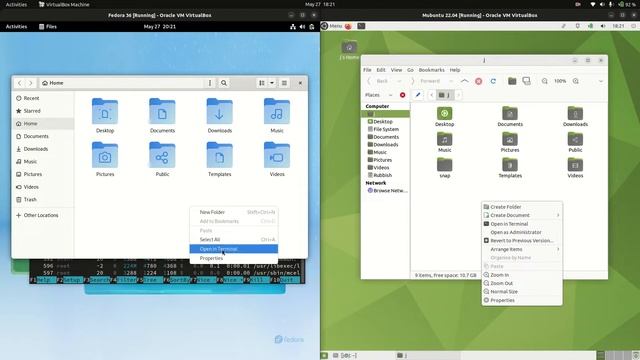Click the Home folder icon in Caja toolbar
Viewport: 640px width, 360px height.
(512, 81)
